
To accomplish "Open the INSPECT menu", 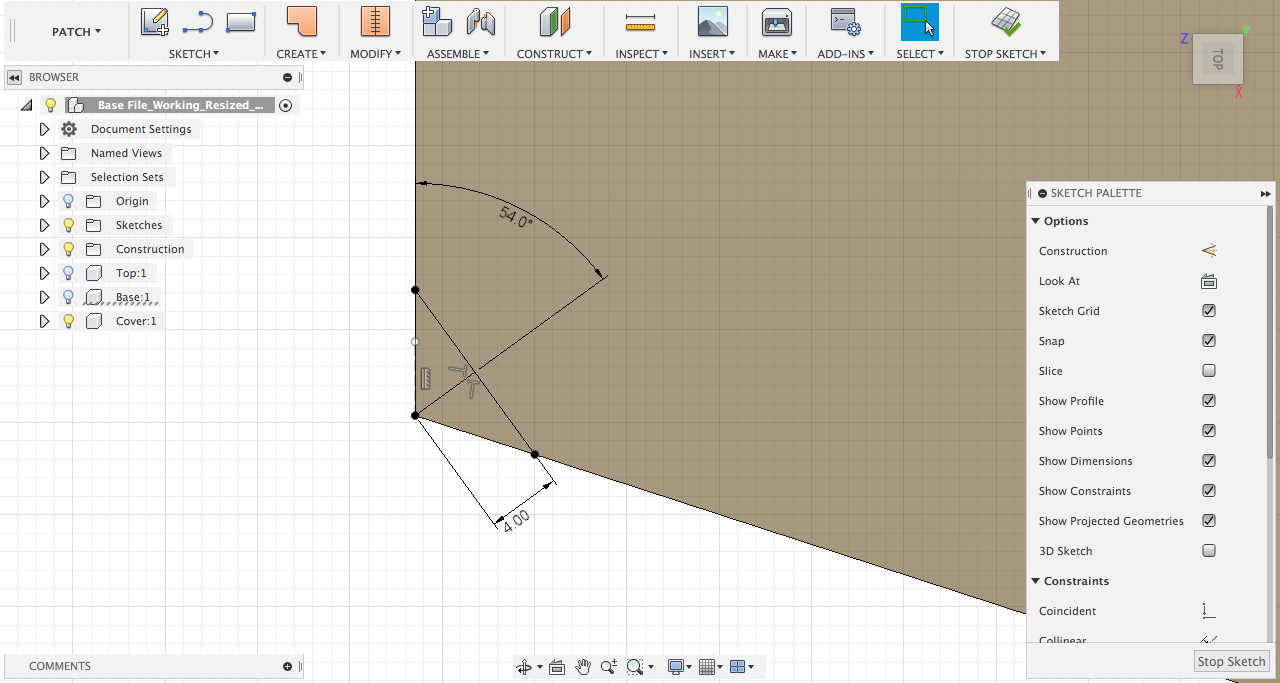I will [639, 54].
